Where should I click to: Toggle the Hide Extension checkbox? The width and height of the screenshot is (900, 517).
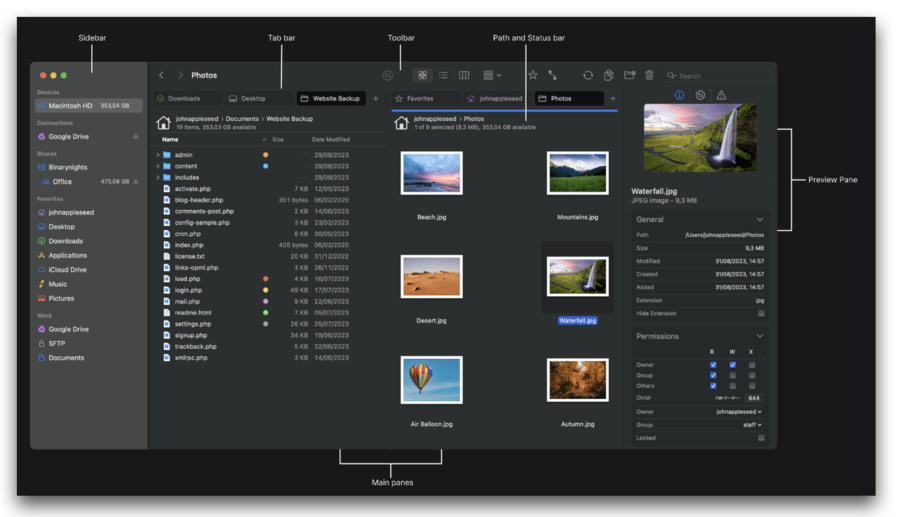(x=761, y=313)
